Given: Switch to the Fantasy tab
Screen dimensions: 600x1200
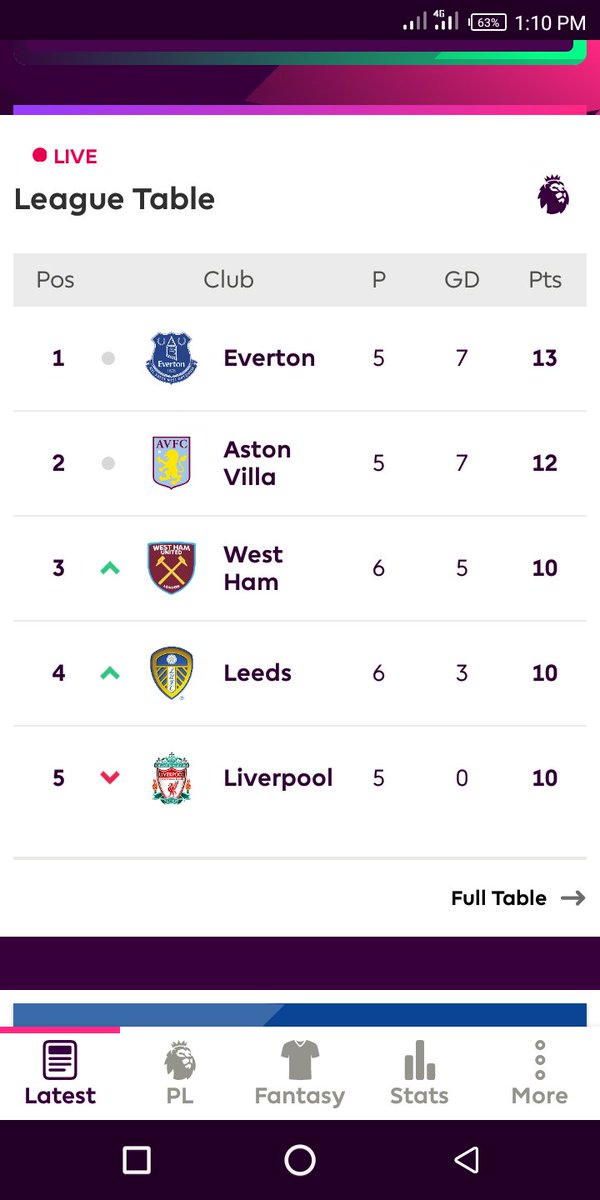Looking at the screenshot, I should coord(299,1074).
